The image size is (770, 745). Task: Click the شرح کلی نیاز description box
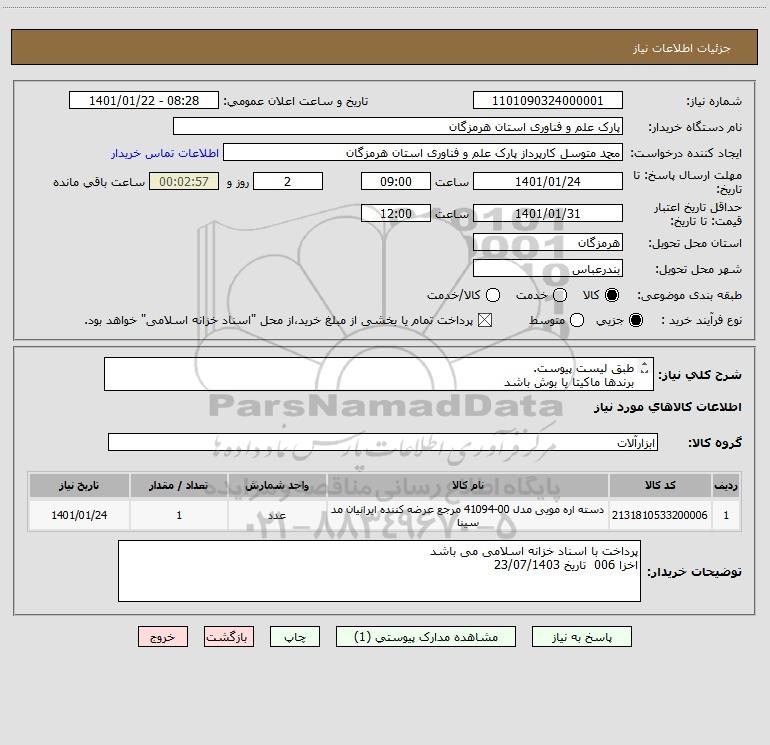tap(379, 375)
